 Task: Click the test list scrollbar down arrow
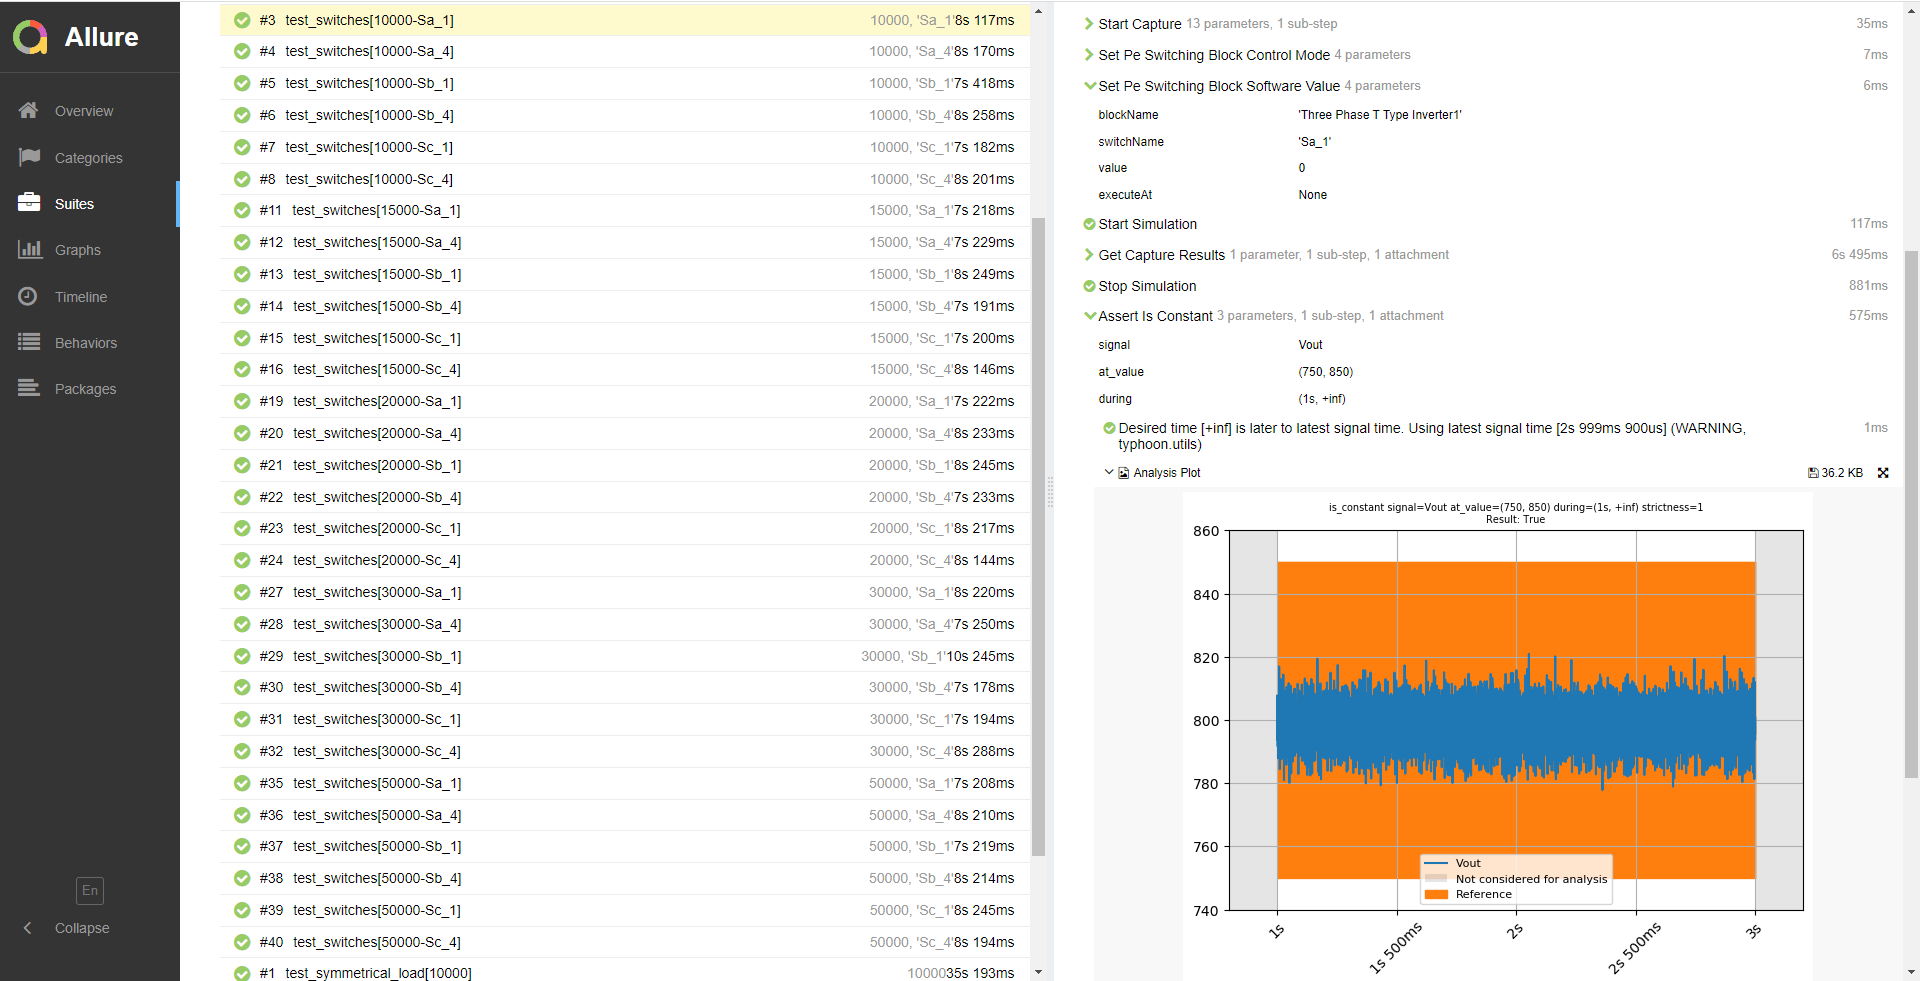coord(1038,972)
